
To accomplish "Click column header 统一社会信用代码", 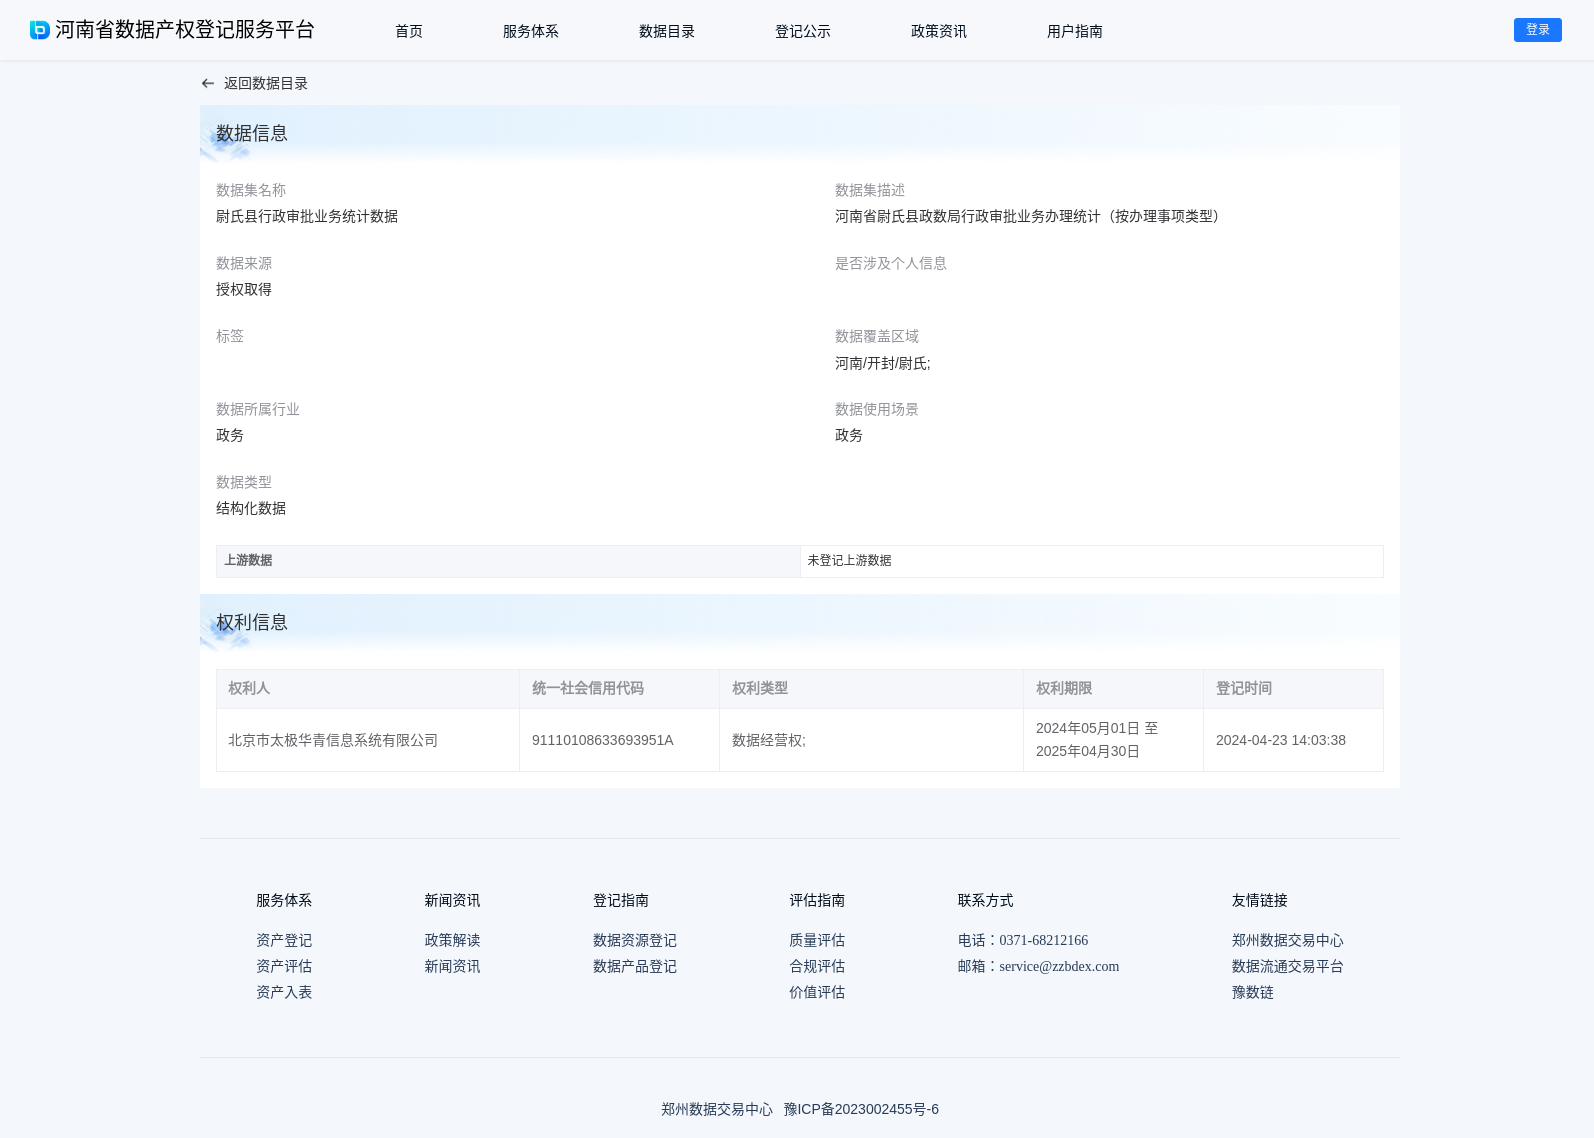I will (x=588, y=688).
